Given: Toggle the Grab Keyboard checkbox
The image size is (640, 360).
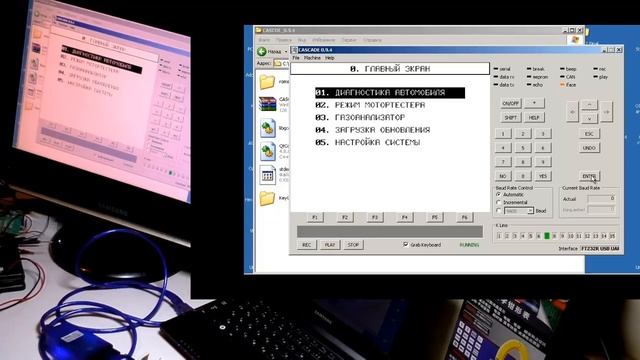Looking at the screenshot, I should (405, 244).
